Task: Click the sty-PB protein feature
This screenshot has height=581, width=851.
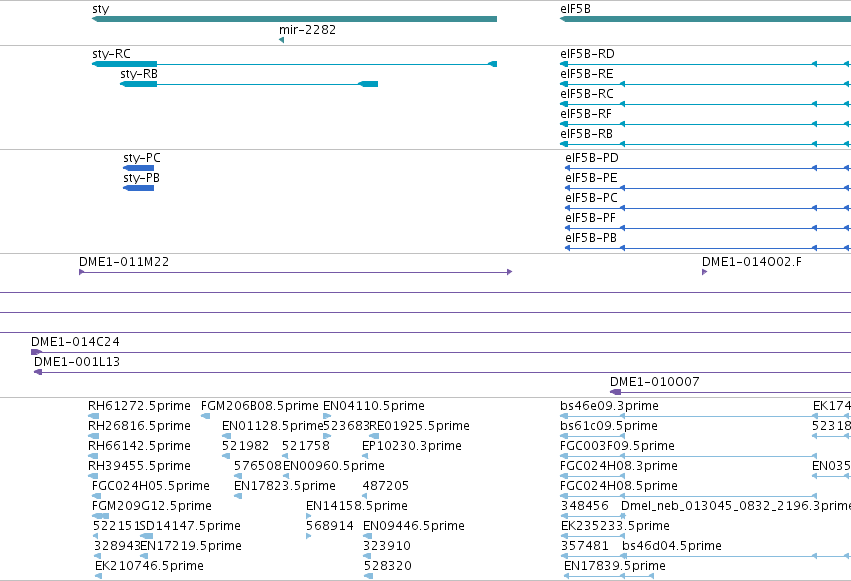Action: pos(138,188)
